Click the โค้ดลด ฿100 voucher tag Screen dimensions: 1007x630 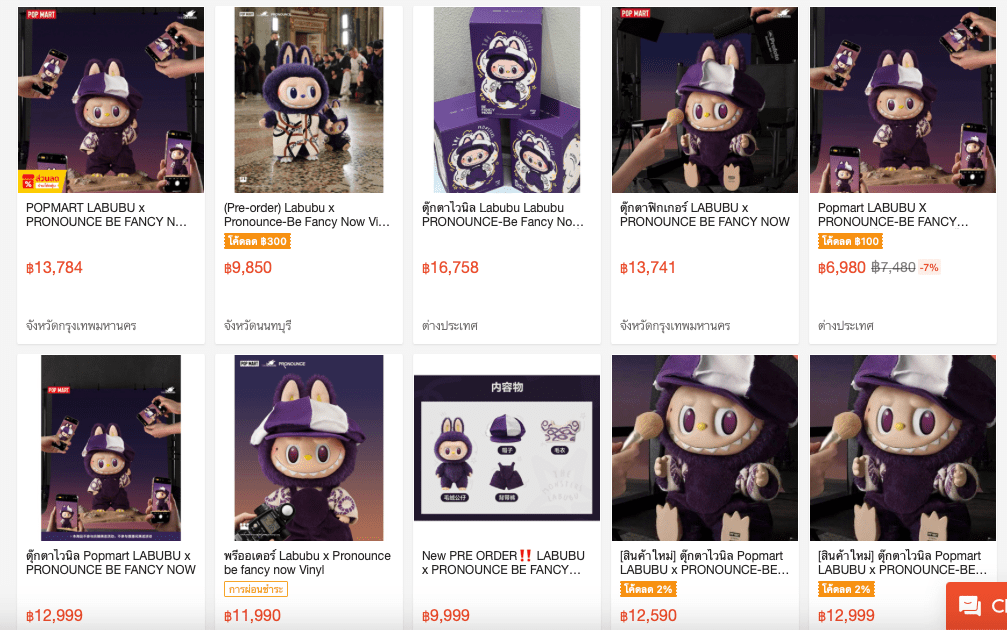(850, 242)
